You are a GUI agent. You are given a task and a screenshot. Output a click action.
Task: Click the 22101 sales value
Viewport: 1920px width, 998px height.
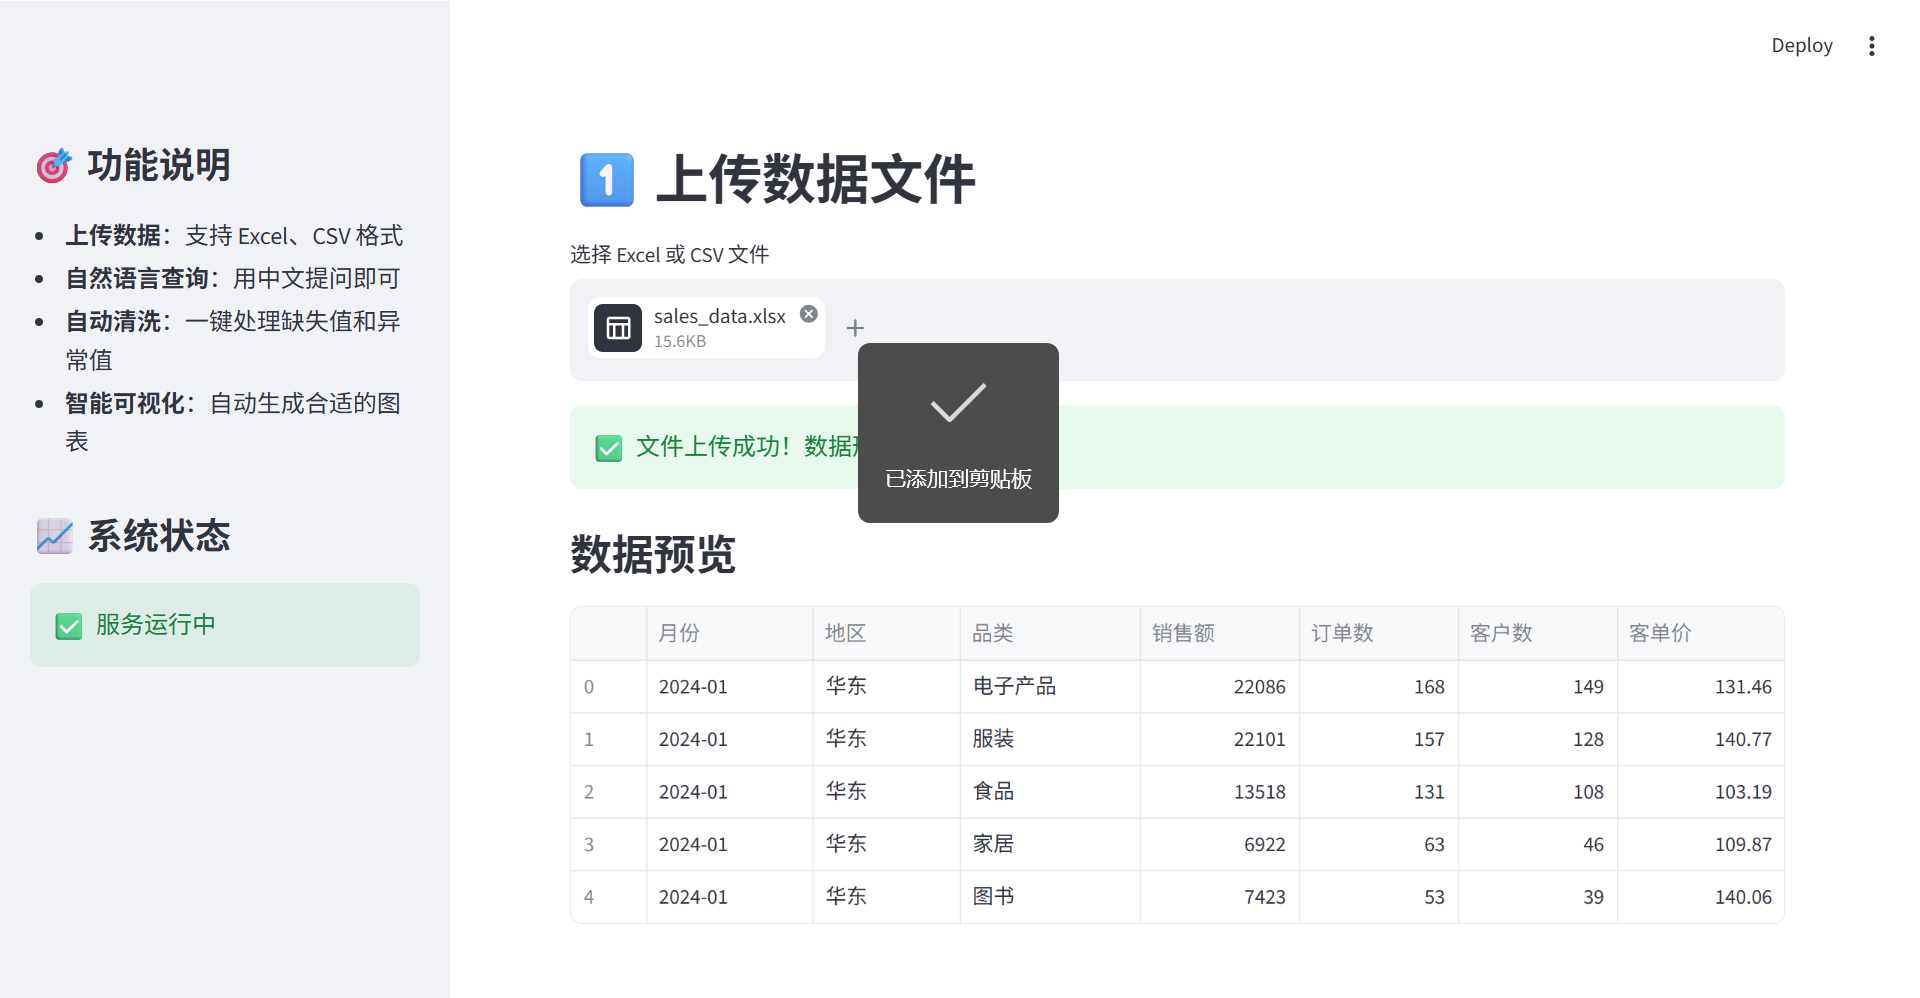point(1219,739)
